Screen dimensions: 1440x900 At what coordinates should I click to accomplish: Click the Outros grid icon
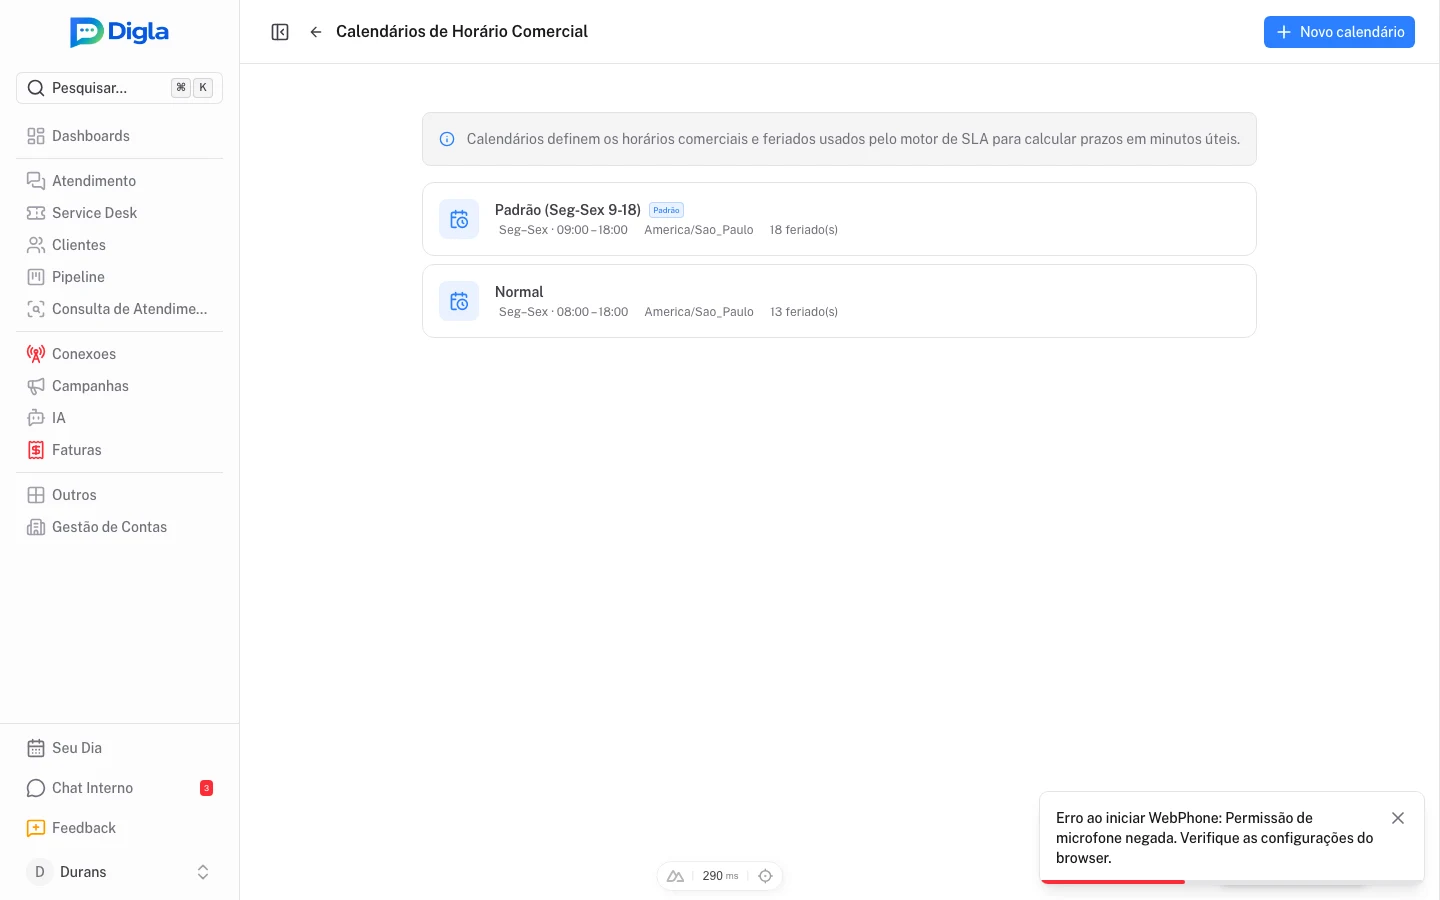[x=36, y=495]
